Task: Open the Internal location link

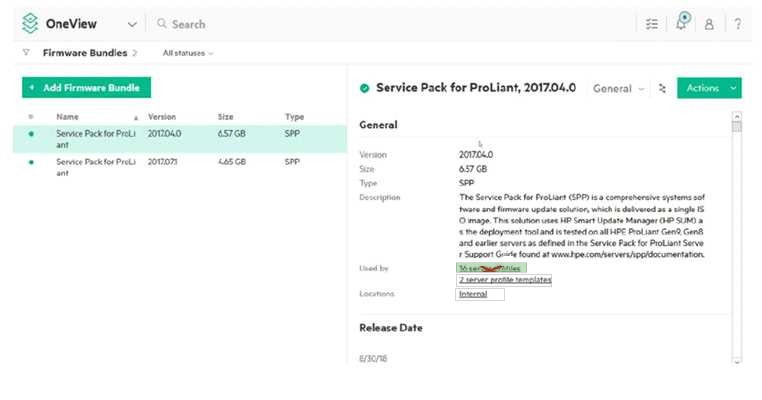Action: (473, 294)
